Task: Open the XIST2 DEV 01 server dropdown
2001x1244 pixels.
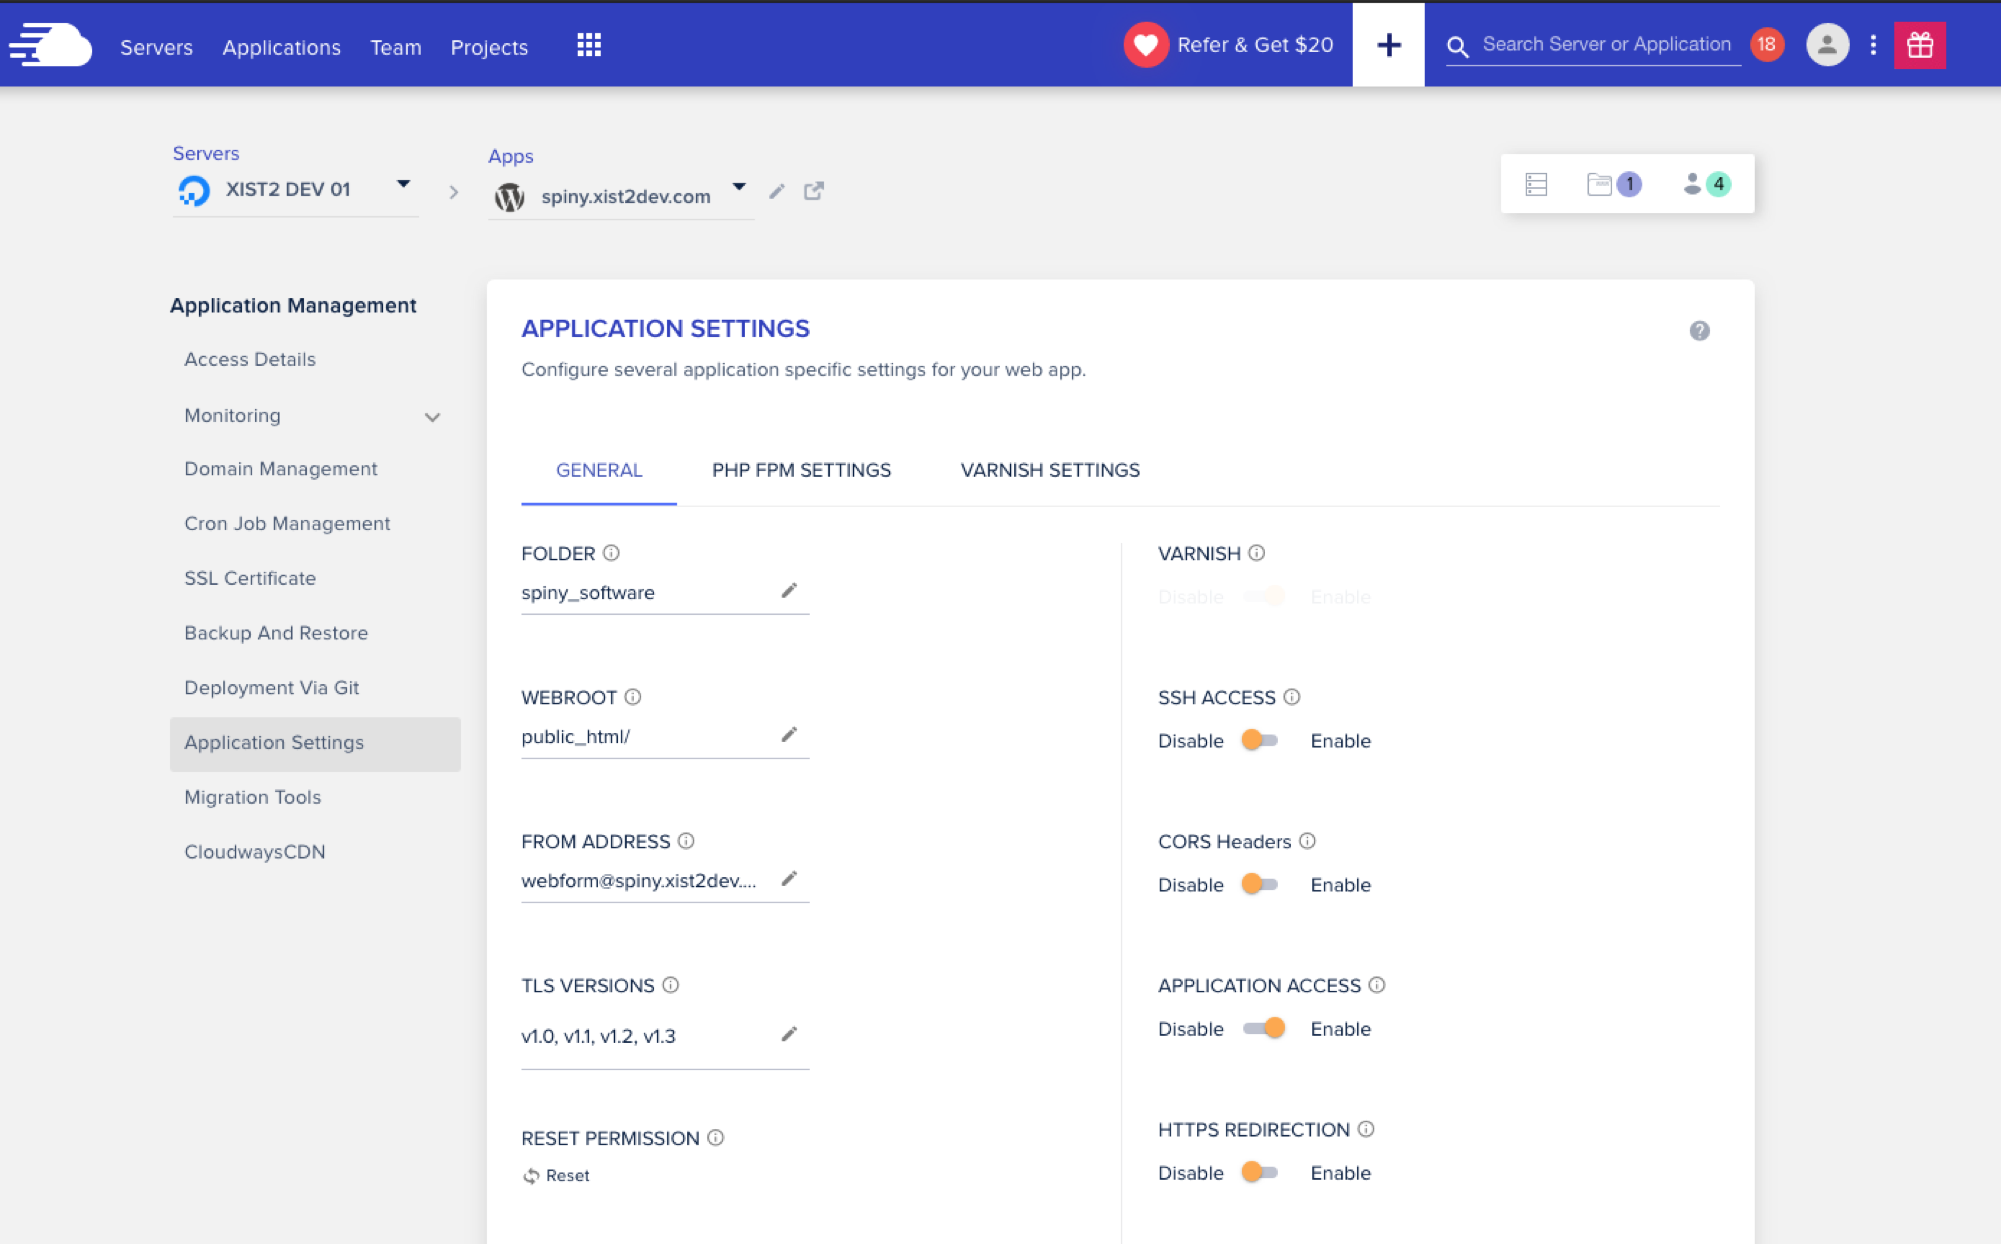Action: (x=403, y=185)
